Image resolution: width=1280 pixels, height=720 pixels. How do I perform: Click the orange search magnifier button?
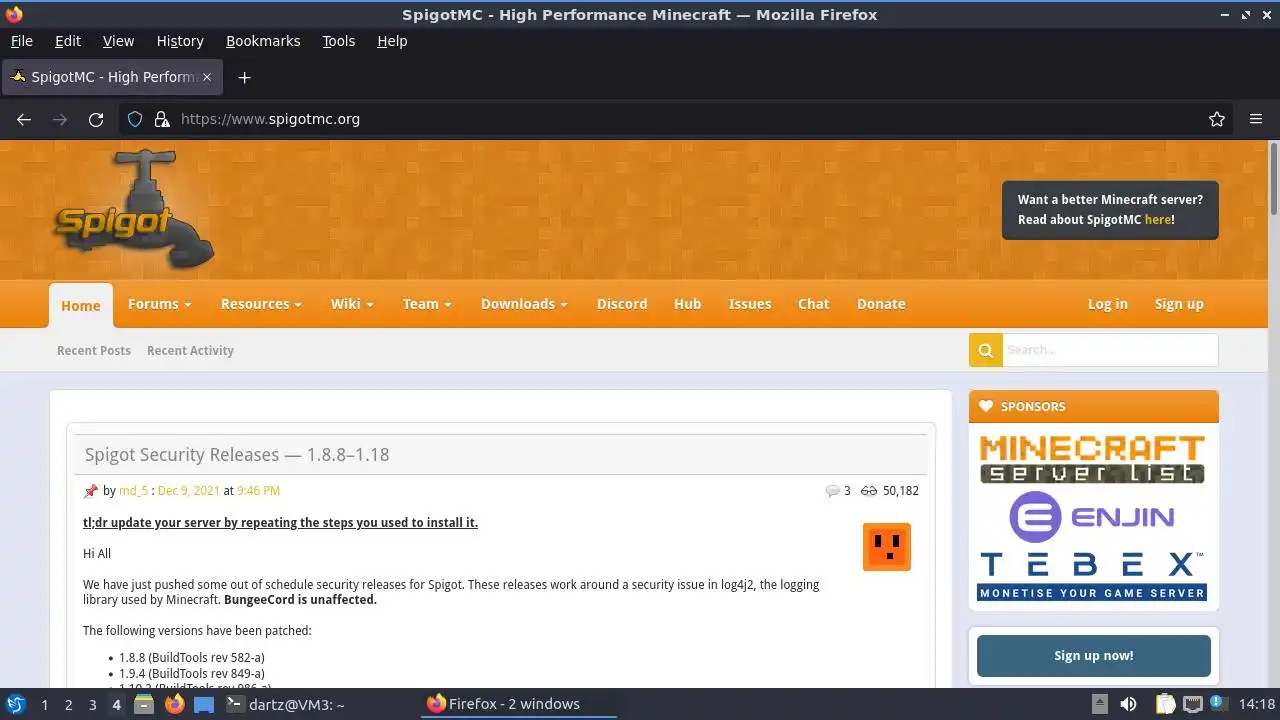(x=985, y=350)
